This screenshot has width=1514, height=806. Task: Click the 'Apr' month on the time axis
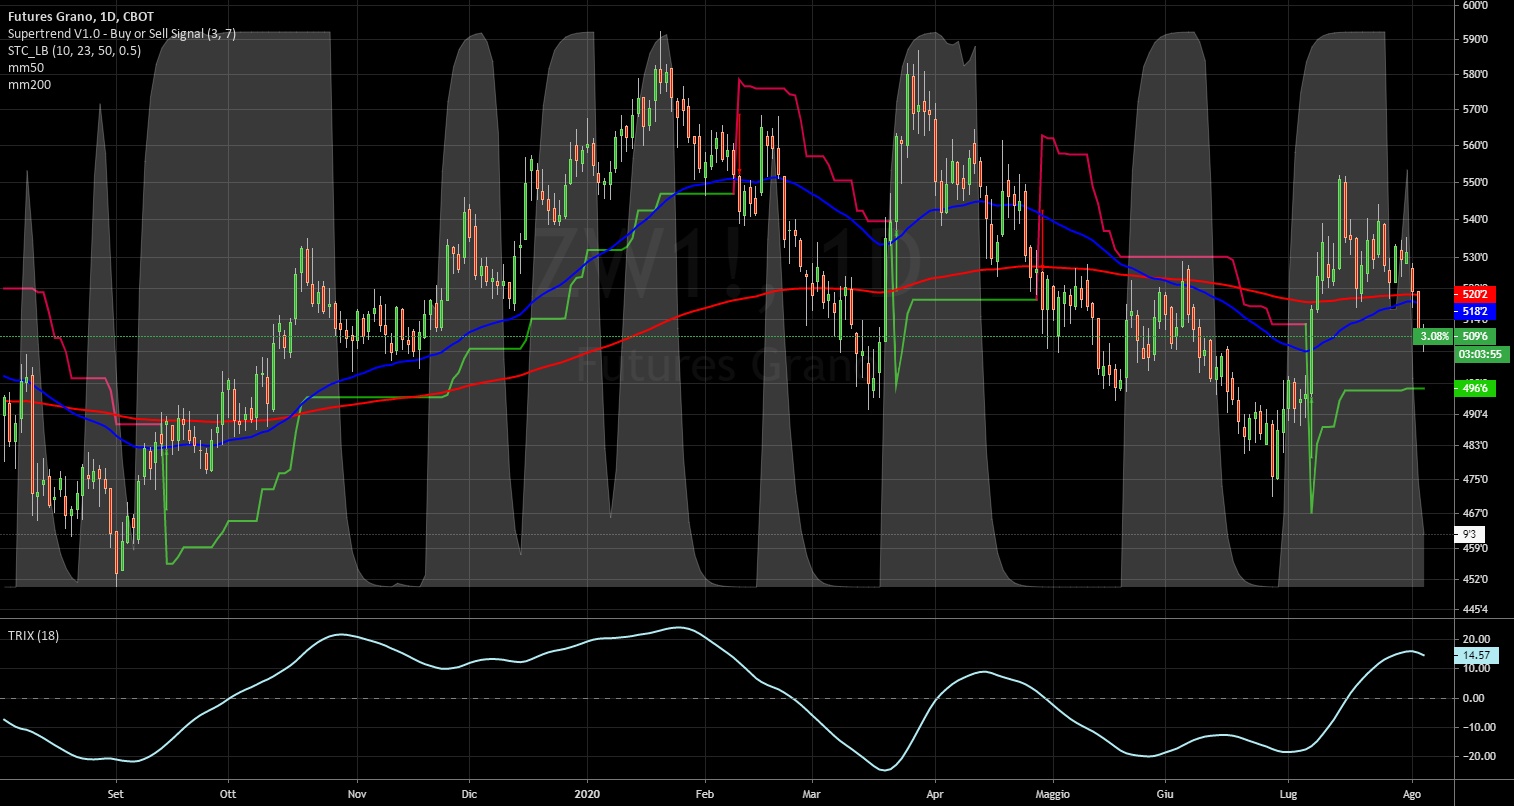point(935,795)
